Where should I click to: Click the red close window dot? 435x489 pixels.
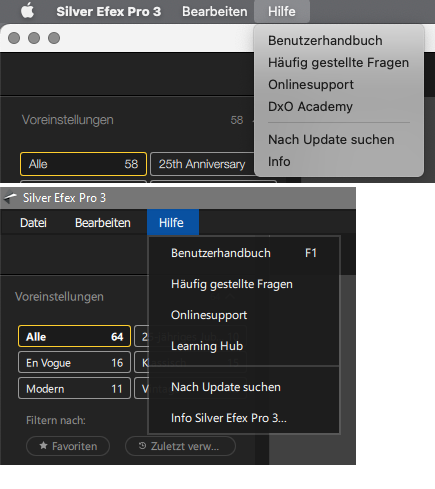(x=14, y=38)
